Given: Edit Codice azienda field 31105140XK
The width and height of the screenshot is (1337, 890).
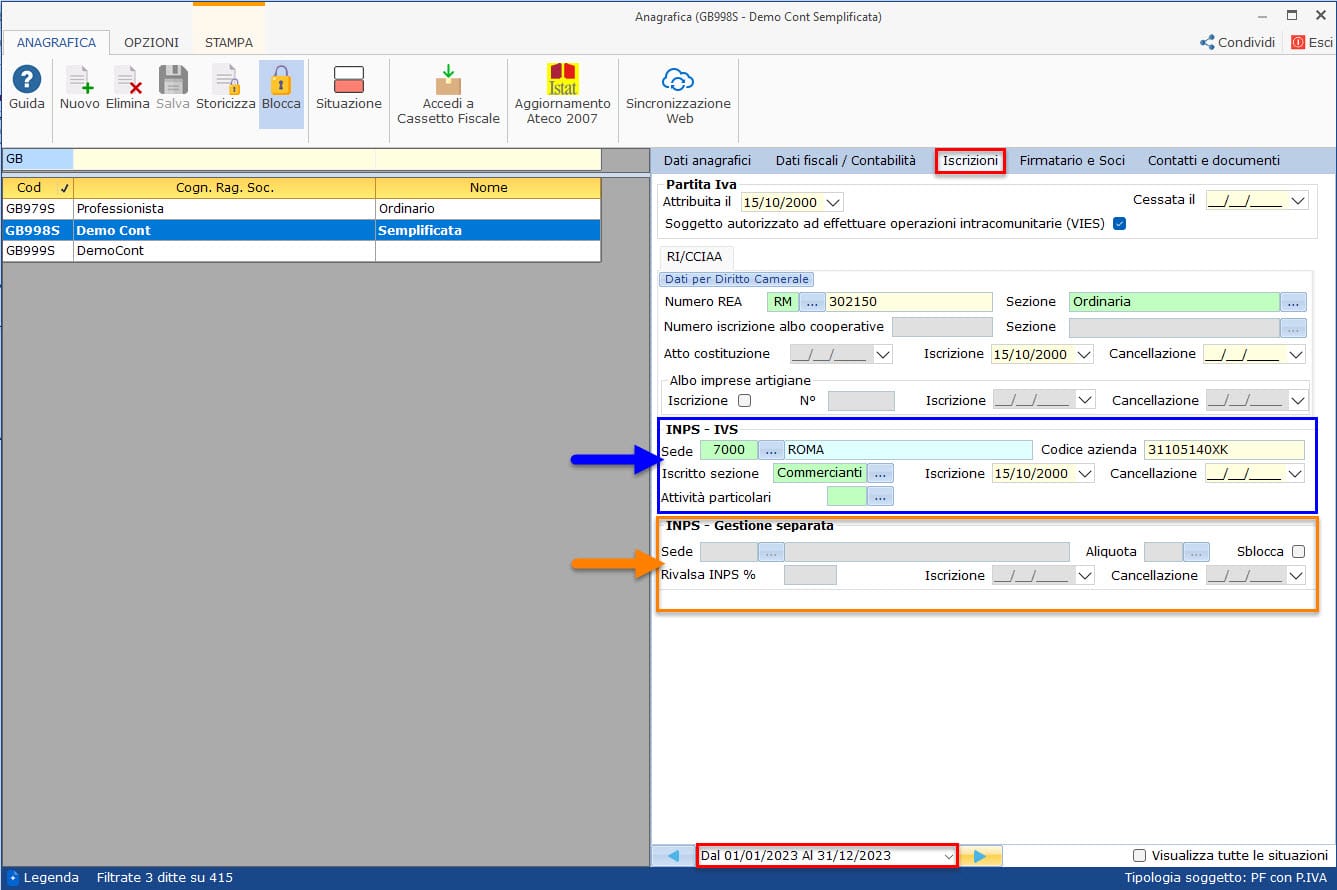Looking at the screenshot, I should click(1224, 450).
